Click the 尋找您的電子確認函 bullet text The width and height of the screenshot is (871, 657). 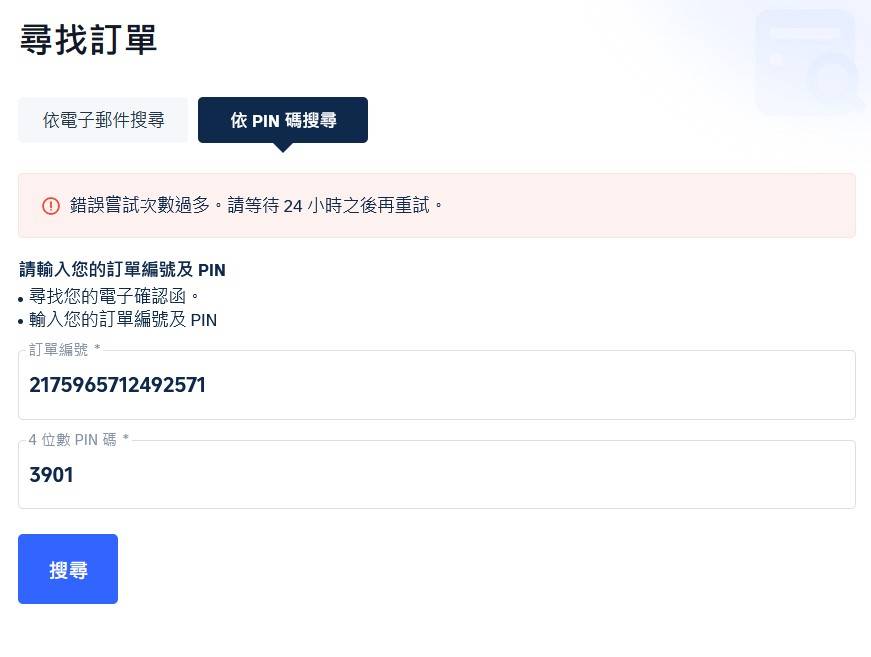(115, 296)
